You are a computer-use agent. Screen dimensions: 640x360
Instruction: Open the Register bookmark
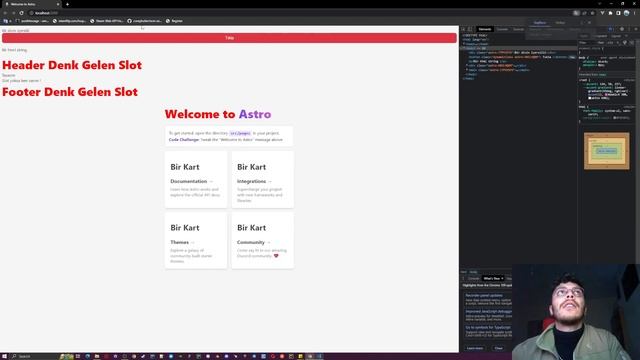click(x=174, y=21)
